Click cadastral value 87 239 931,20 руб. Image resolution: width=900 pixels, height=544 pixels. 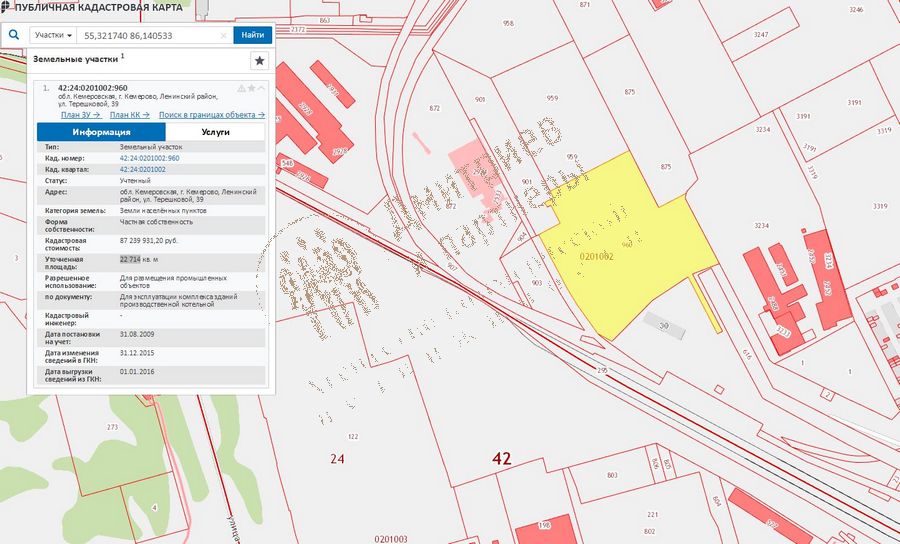[x=149, y=241]
